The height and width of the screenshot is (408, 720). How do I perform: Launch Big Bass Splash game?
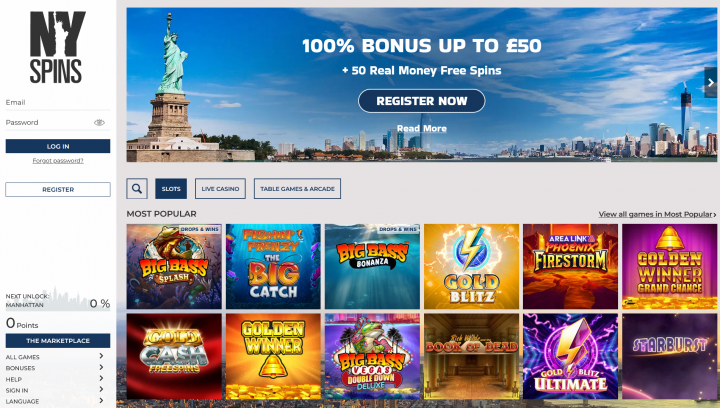[x=174, y=266]
